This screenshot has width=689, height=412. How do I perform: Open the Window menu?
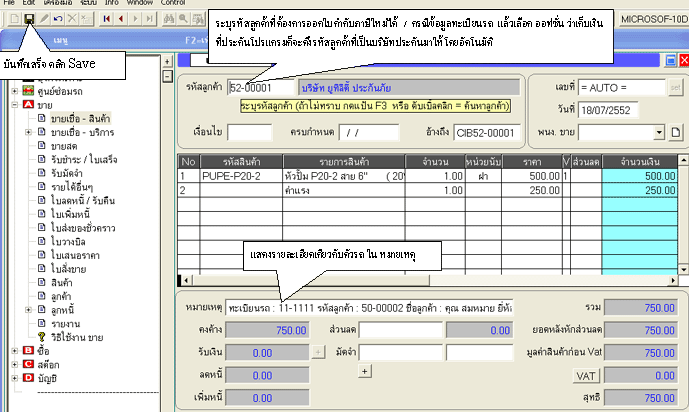click(139, 4)
